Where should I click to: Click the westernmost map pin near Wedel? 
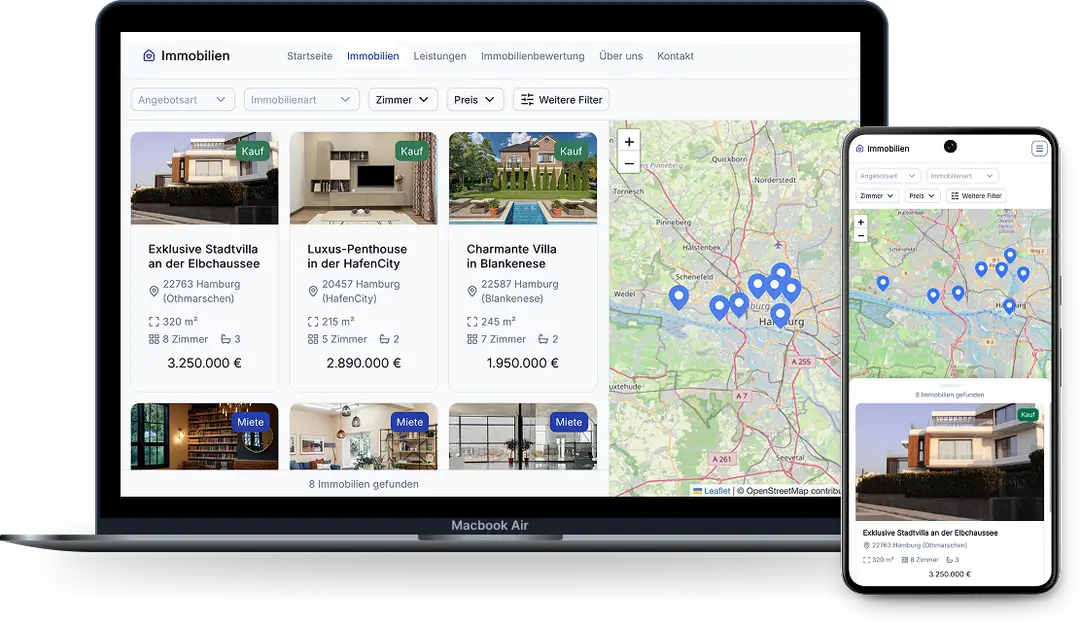point(679,296)
